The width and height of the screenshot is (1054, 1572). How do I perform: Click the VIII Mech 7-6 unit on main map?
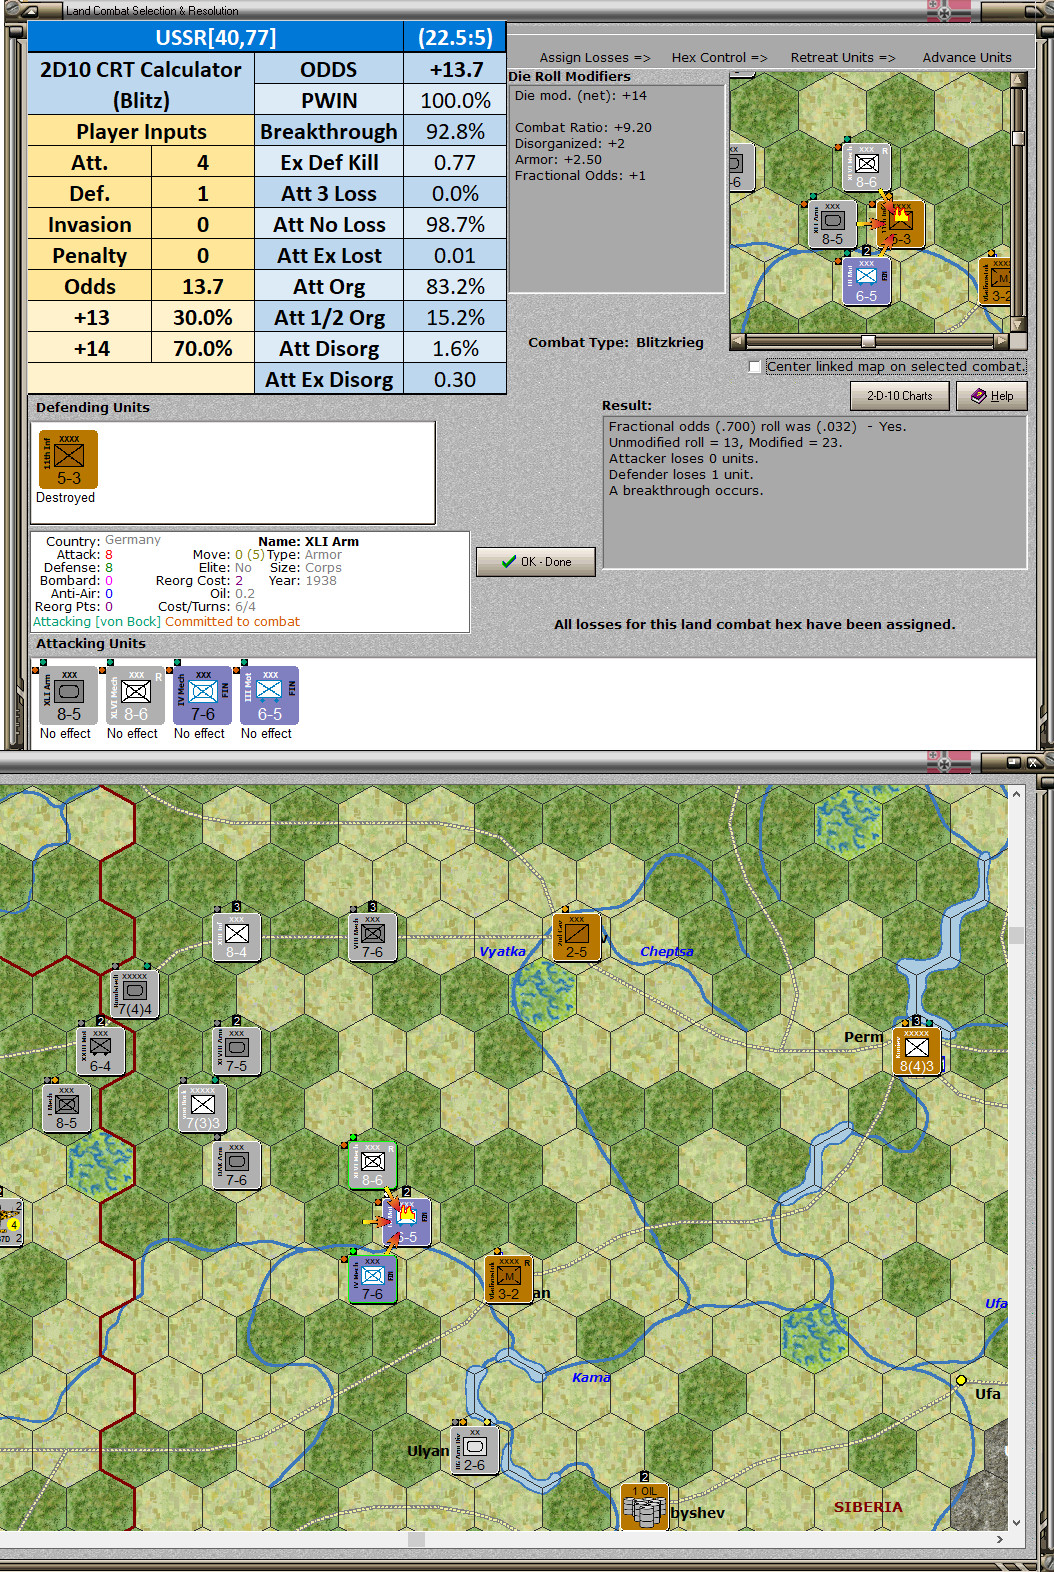[x=373, y=937]
